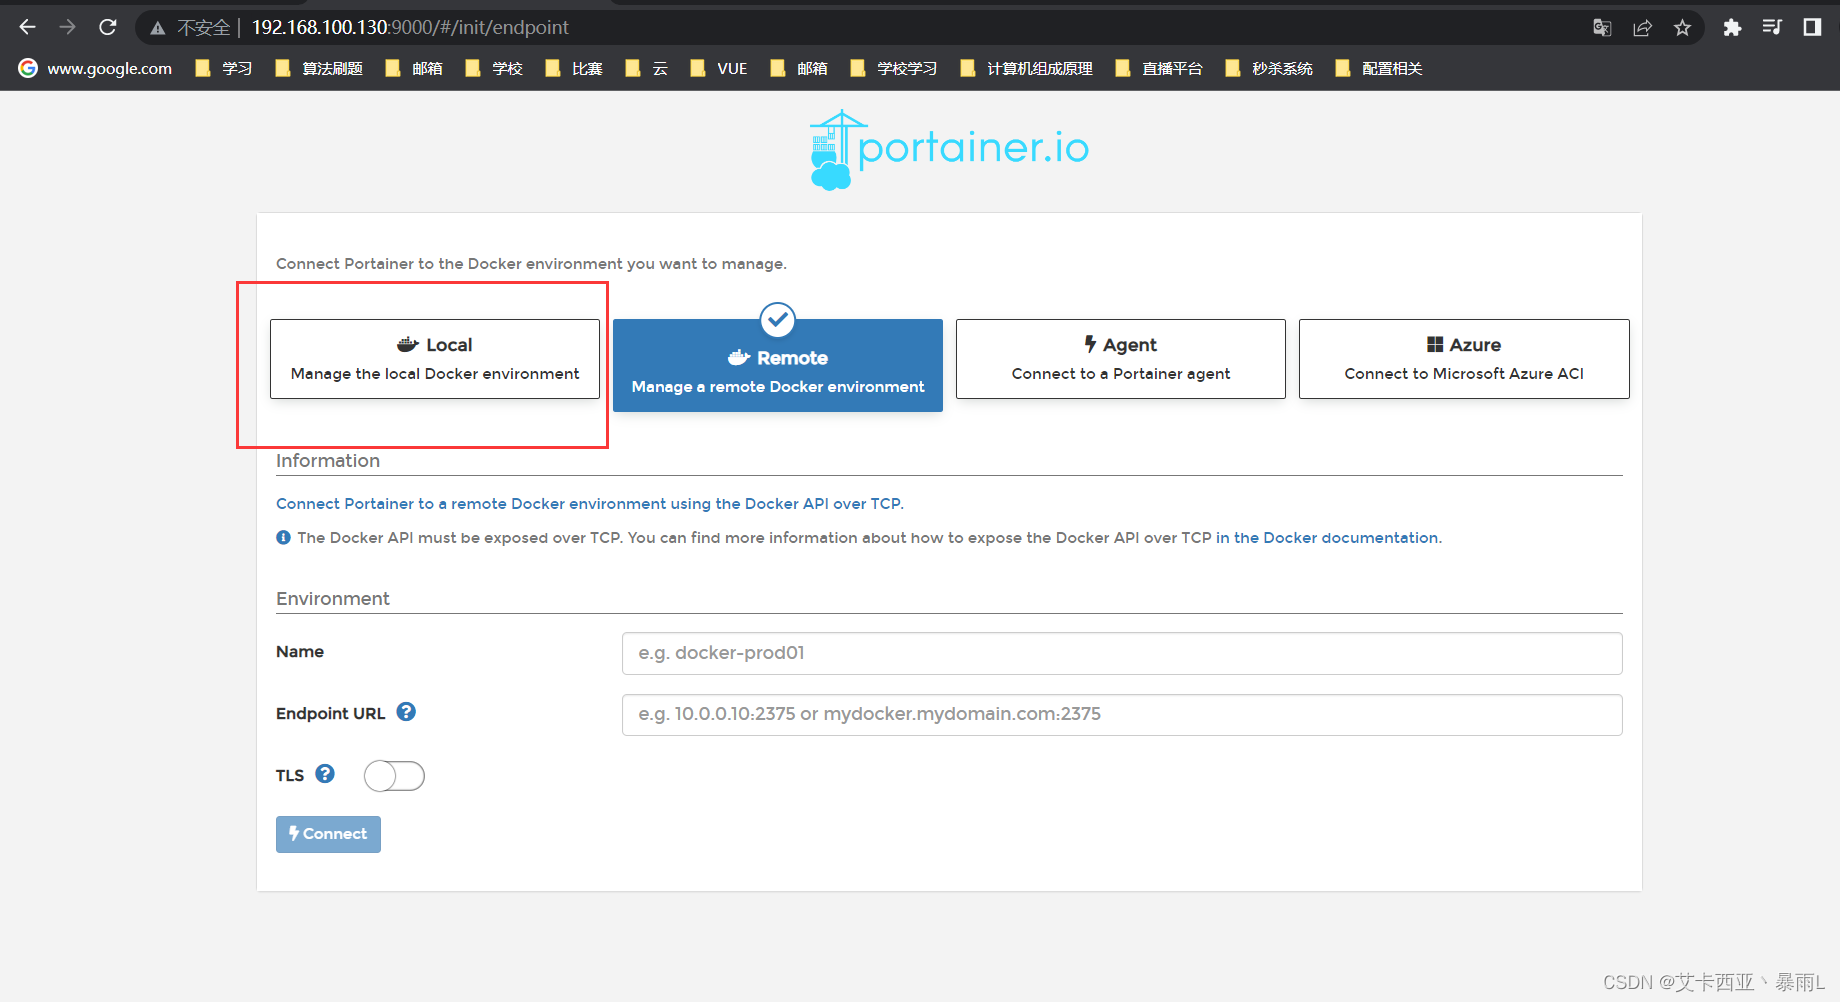Click the Name input field
This screenshot has width=1840, height=1002.
click(1122, 653)
